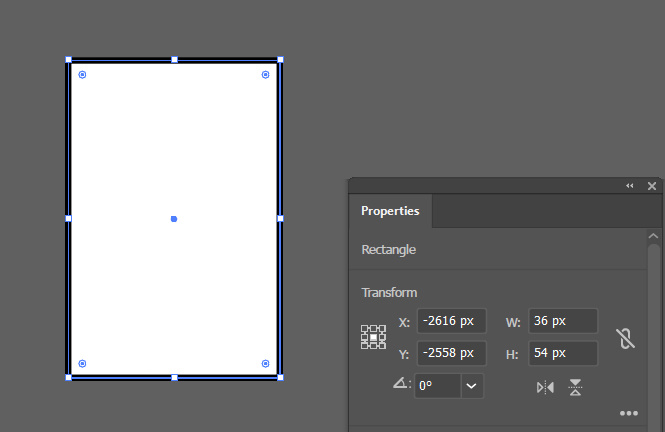Click the panel scrollbar up arrow

click(x=654, y=236)
